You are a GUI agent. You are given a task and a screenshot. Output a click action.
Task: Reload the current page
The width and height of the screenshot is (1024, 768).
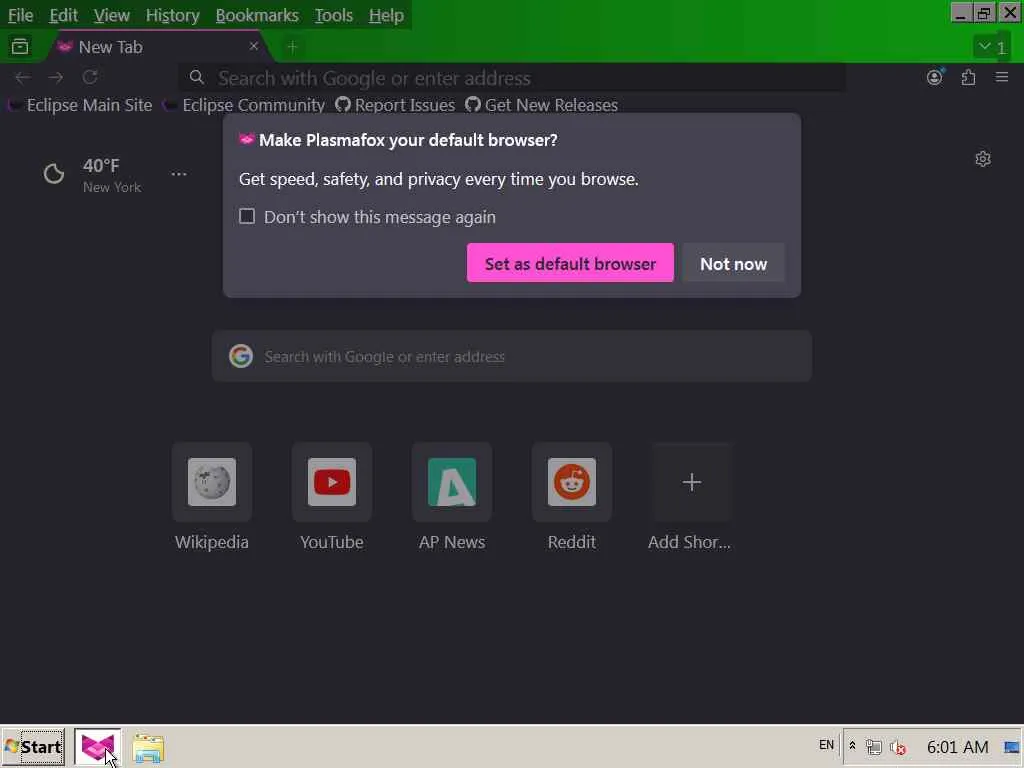click(x=90, y=78)
